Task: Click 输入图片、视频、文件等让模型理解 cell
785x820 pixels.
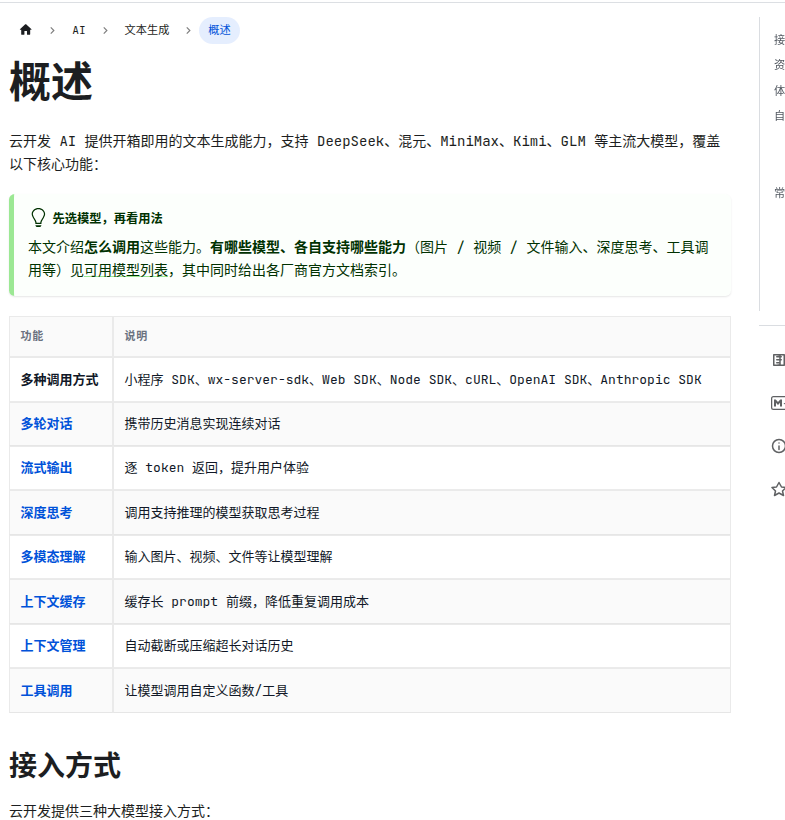Action: coord(422,557)
